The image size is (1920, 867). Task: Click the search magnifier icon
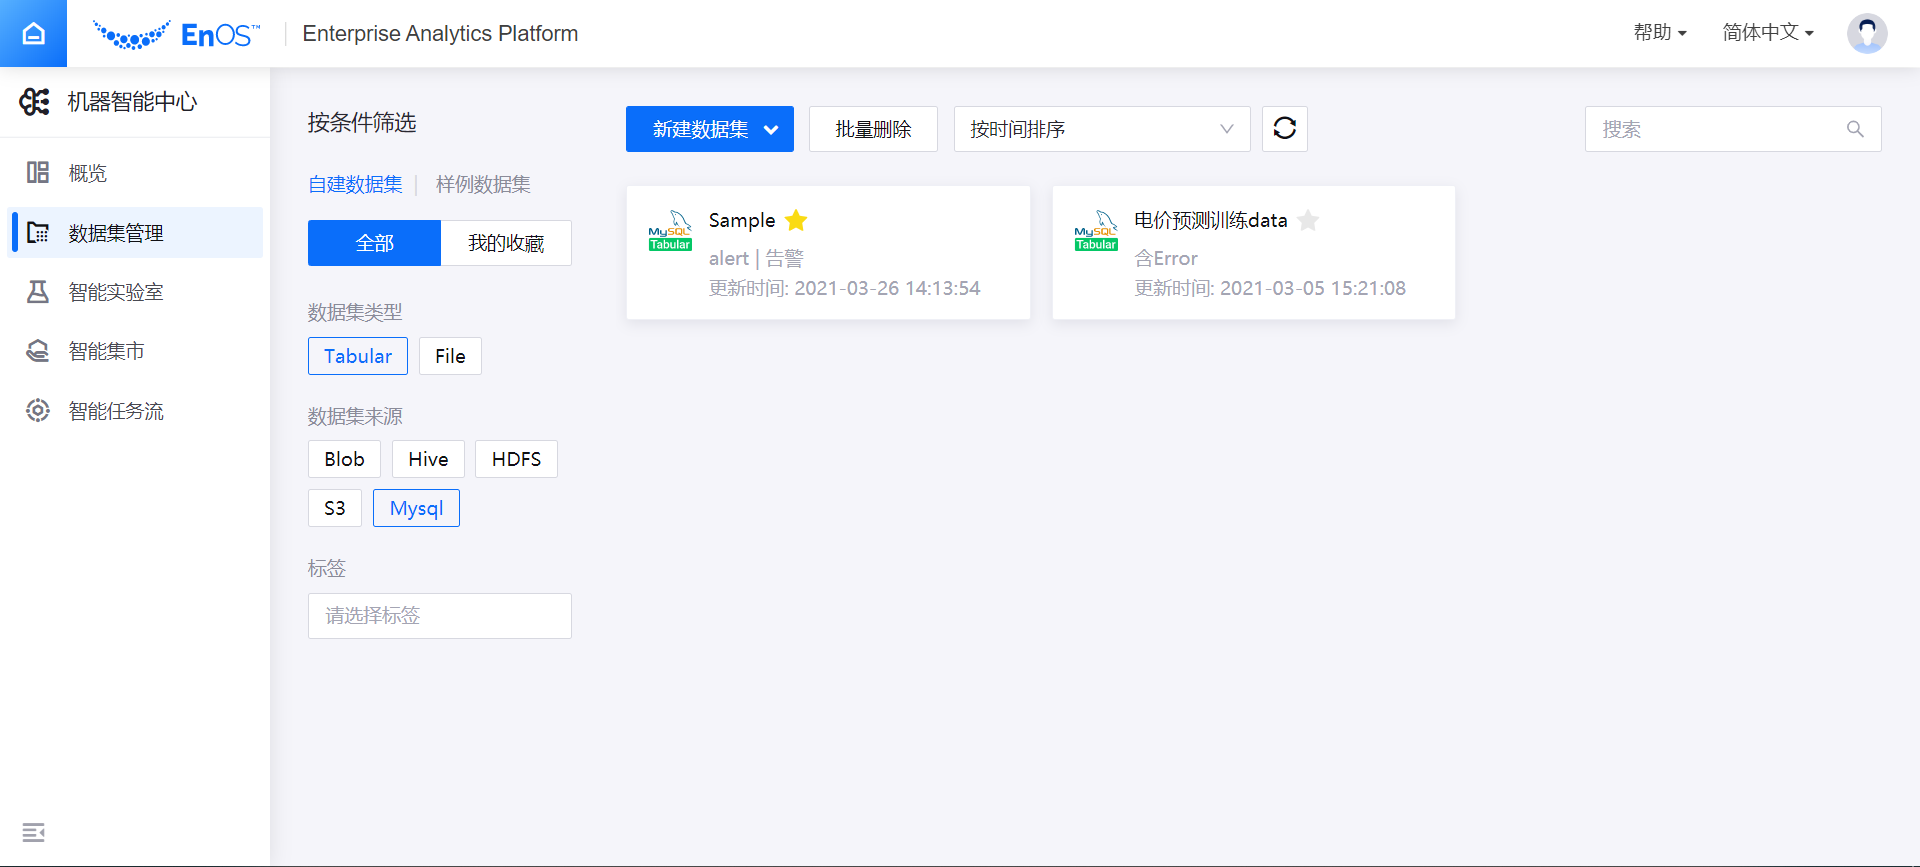pos(1855,129)
